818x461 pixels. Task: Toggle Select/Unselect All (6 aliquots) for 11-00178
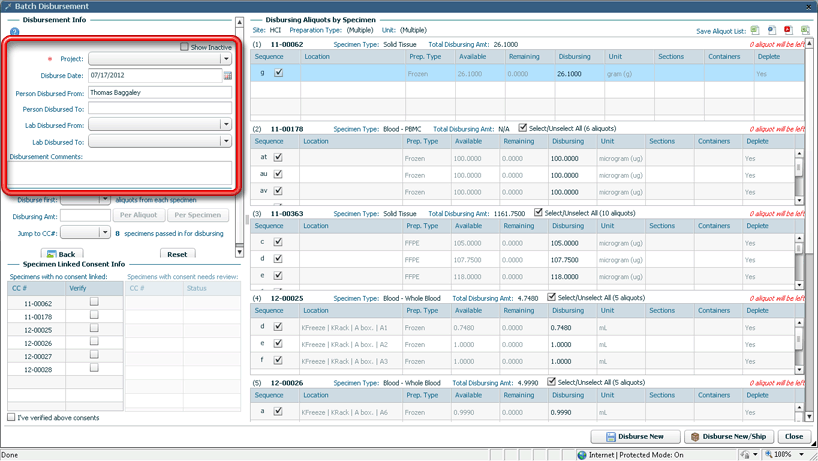(x=523, y=128)
